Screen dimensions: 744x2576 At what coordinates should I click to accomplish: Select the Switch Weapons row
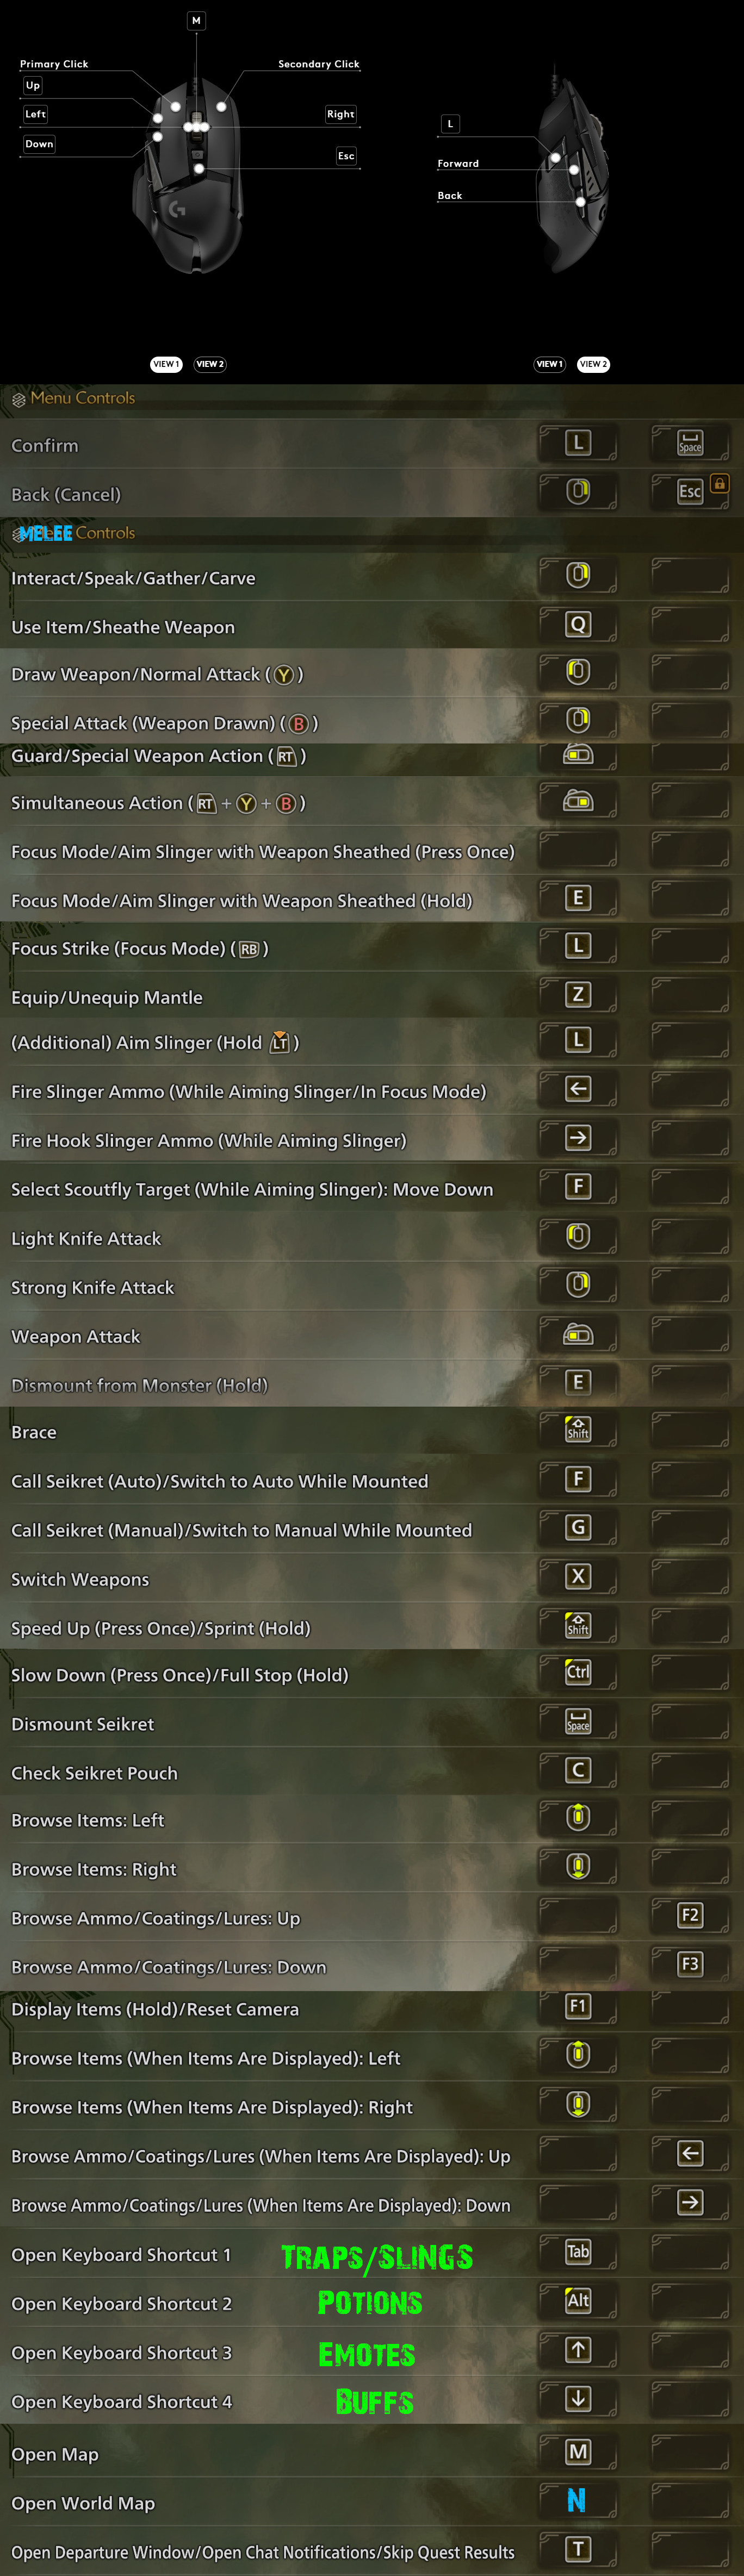[80, 1579]
